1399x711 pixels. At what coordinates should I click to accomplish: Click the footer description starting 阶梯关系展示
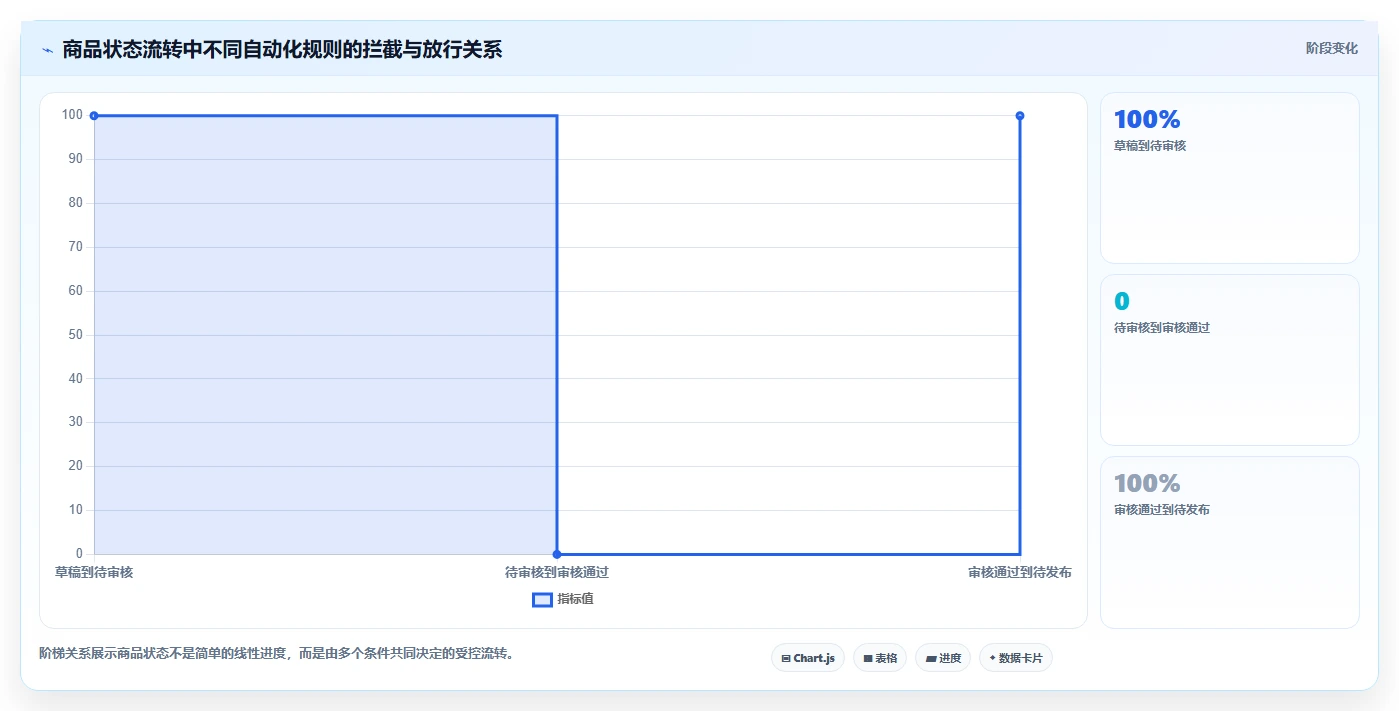(276, 654)
